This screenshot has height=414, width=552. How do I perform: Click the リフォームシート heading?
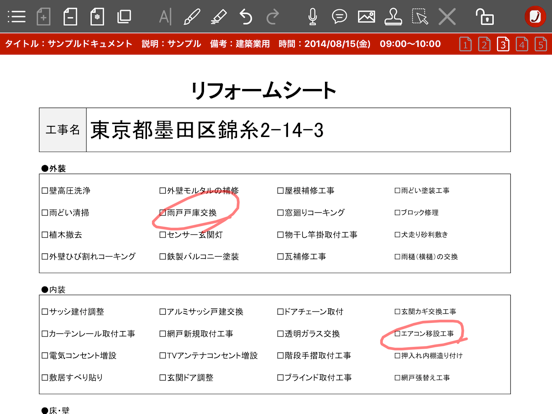point(263,90)
